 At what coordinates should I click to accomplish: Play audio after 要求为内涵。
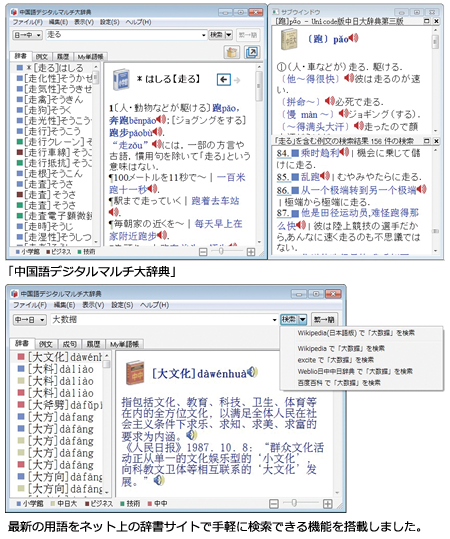click(191, 435)
